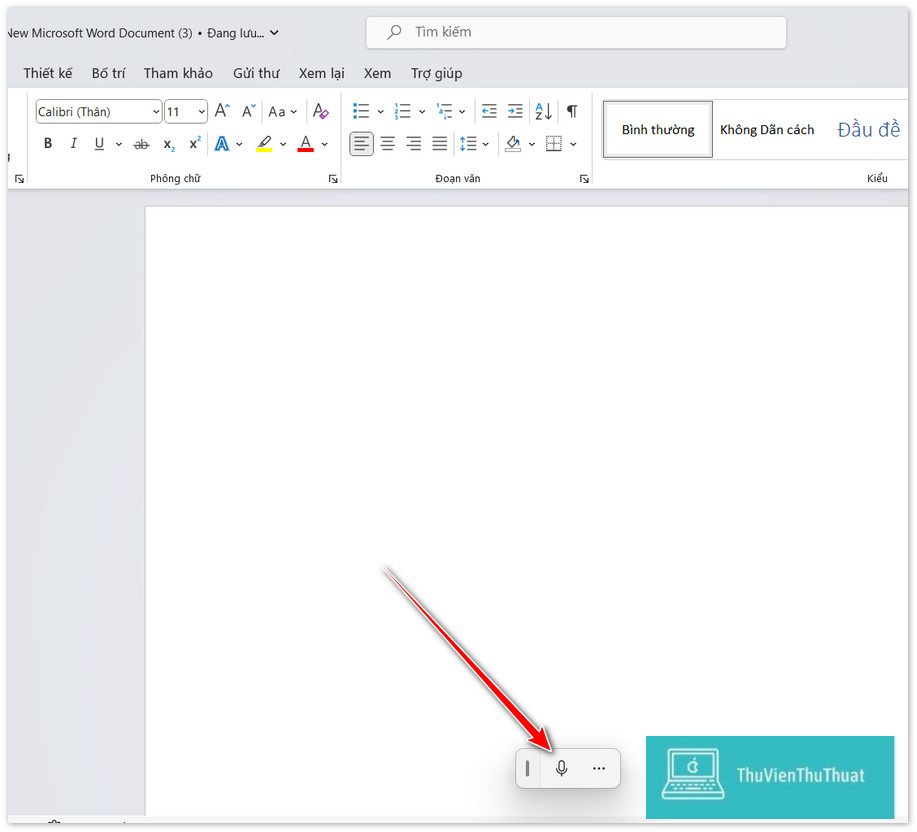The height and width of the screenshot is (832, 917).
Task: Expand shading color dropdown arrow
Action: [x=532, y=144]
